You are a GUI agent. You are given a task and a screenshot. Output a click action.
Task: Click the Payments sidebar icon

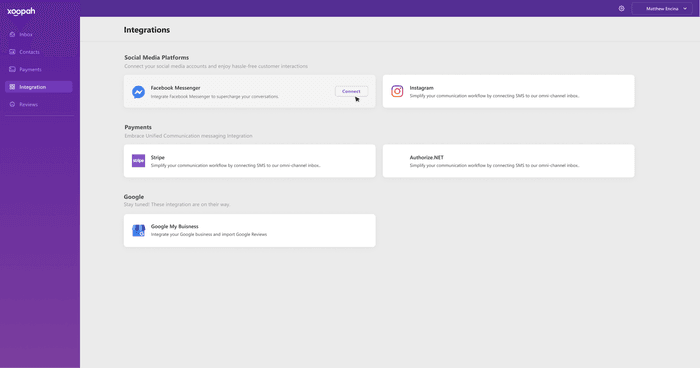(x=12, y=69)
